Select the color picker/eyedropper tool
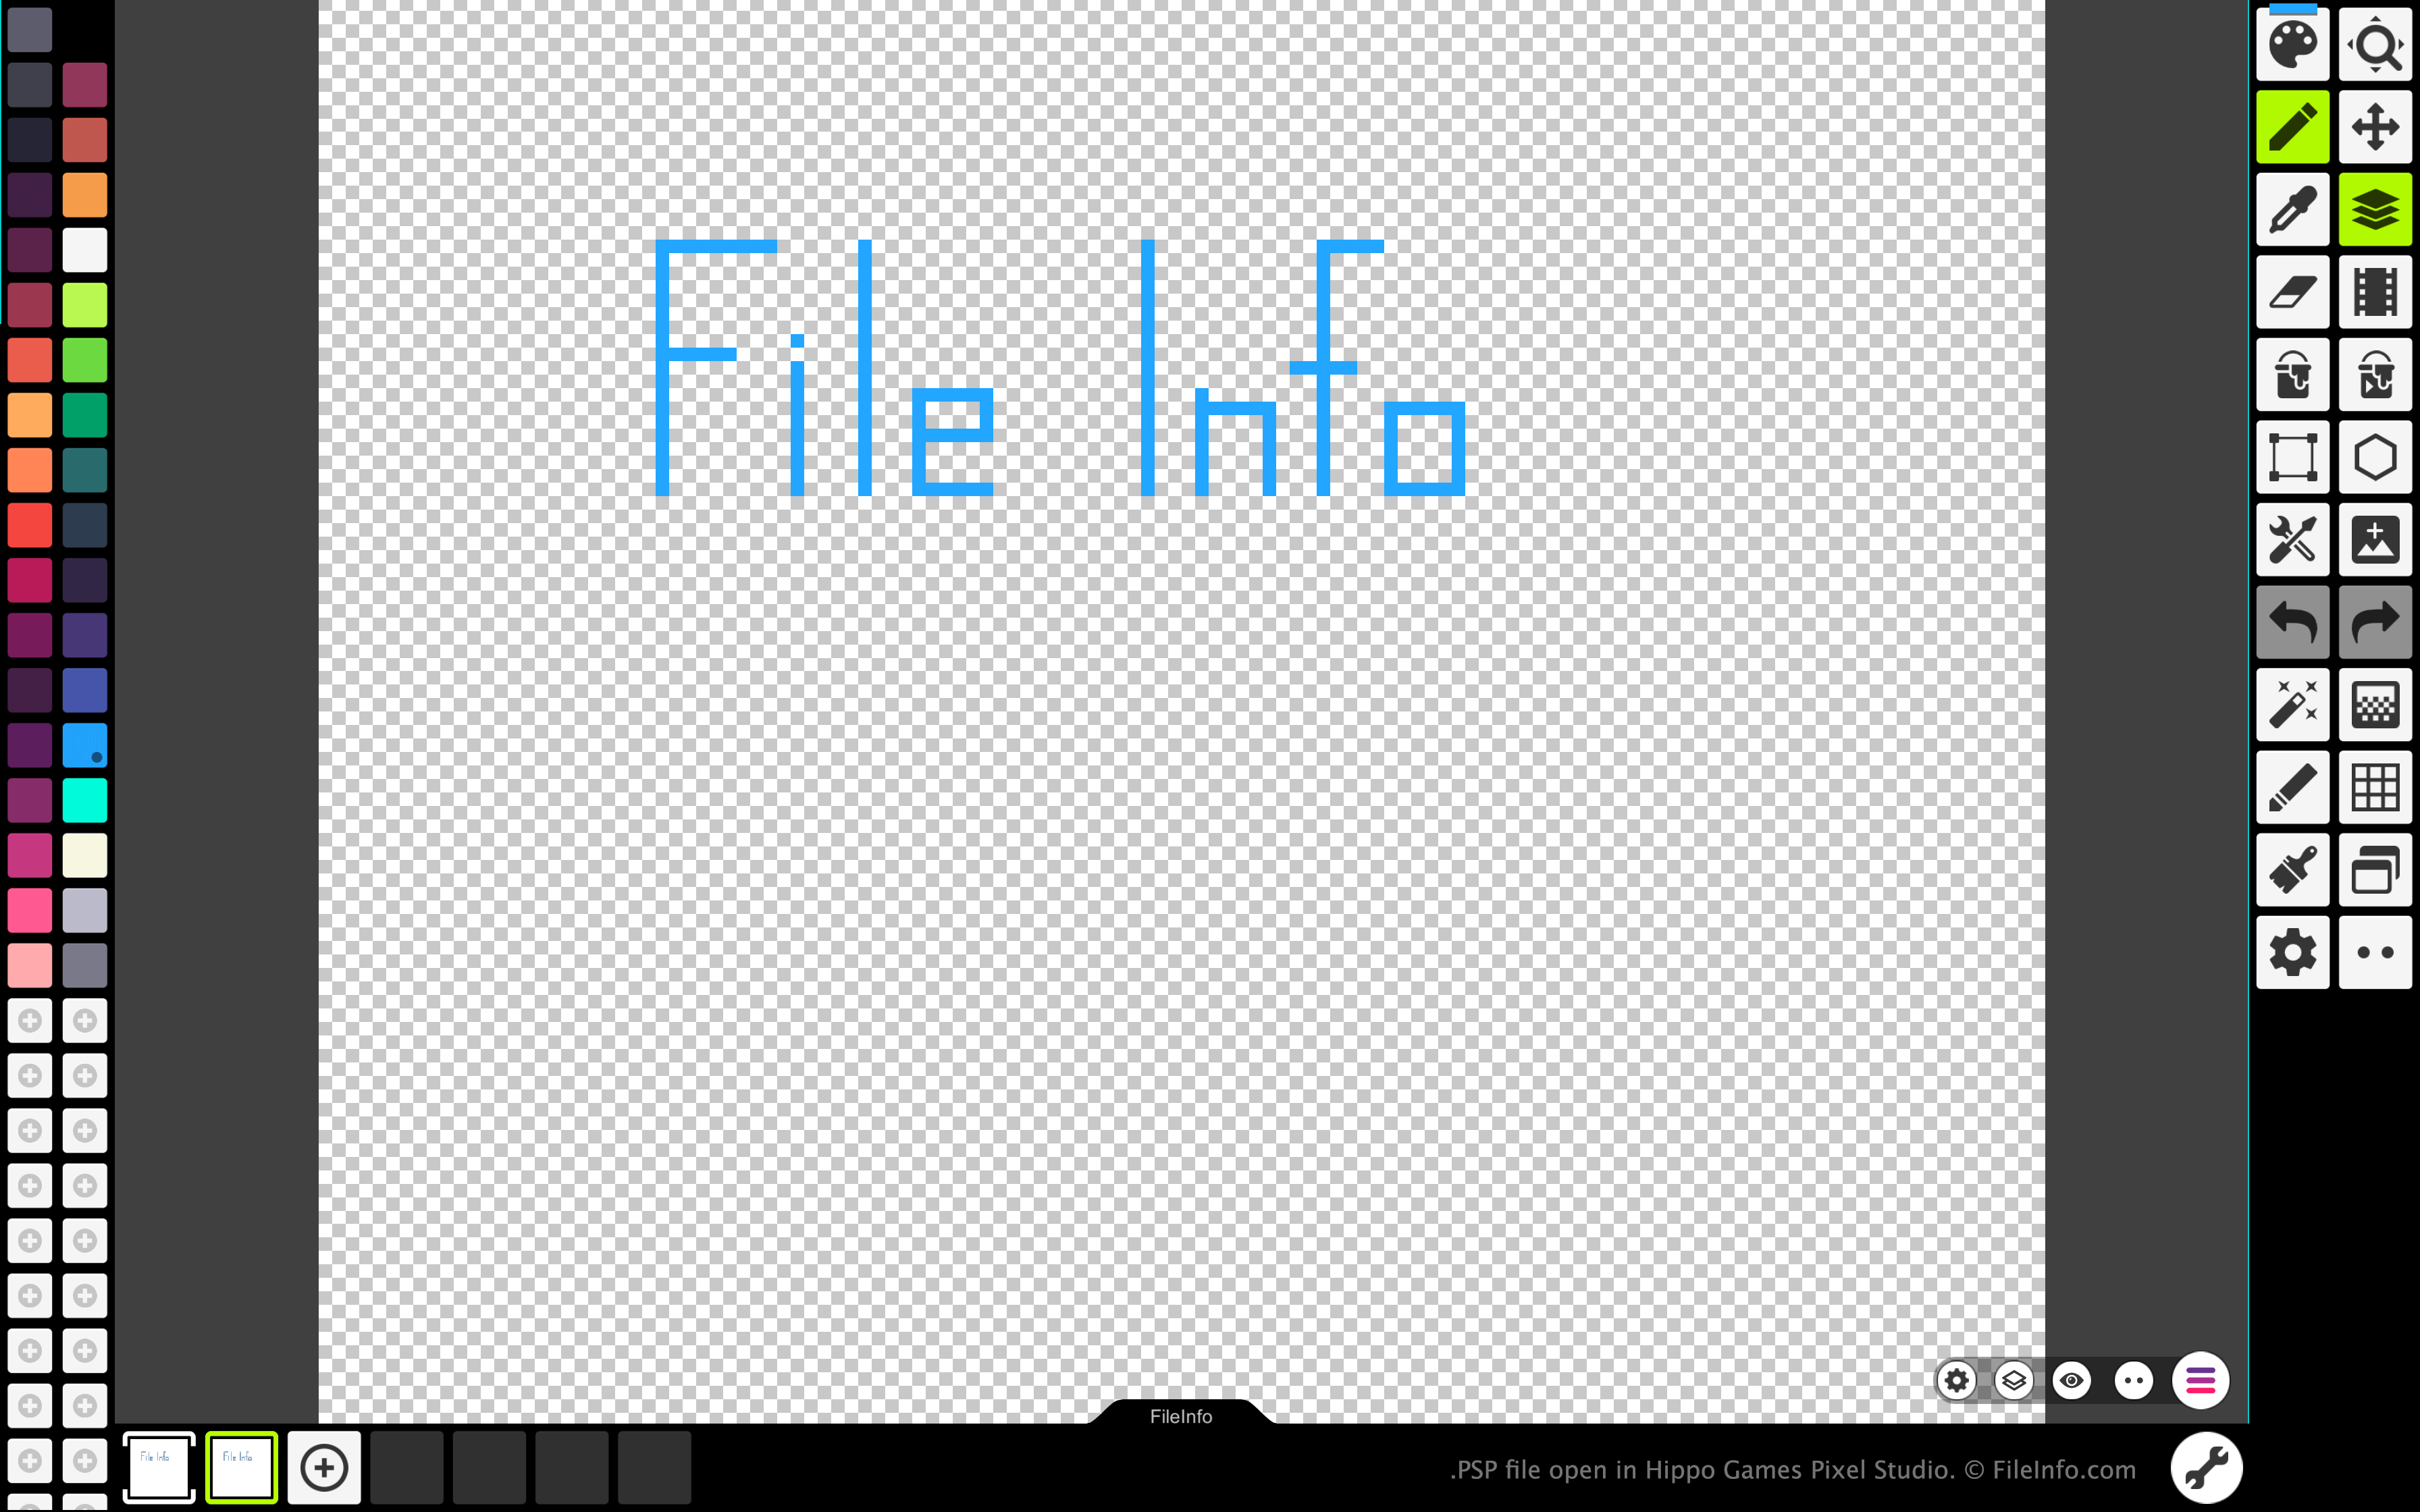The height and width of the screenshot is (1512, 2420). click(2291, 209)
